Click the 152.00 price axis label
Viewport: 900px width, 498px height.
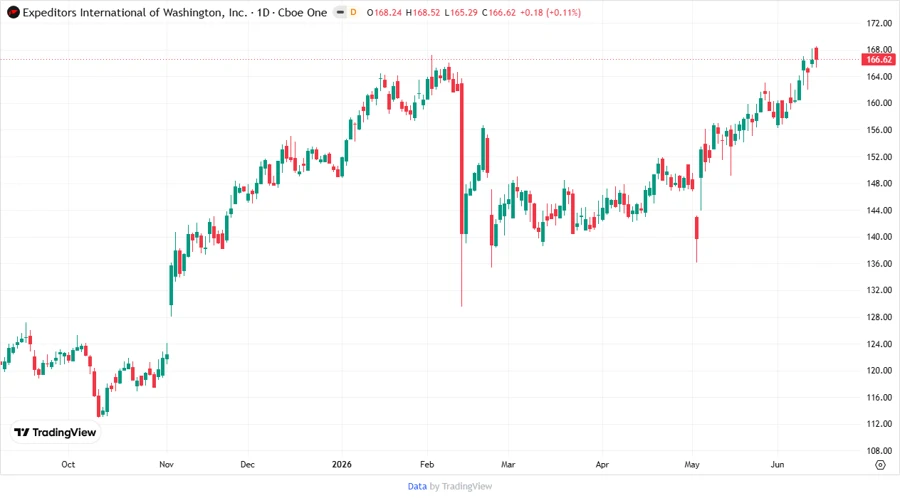click(879, 157)
